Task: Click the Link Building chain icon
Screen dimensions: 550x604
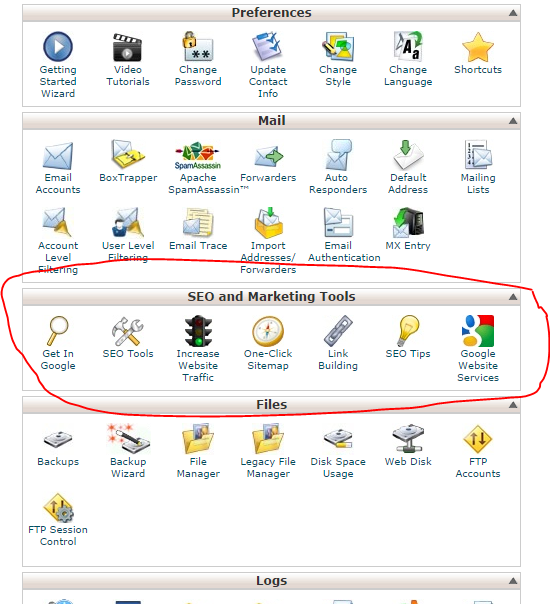Action: coord(338,331)
